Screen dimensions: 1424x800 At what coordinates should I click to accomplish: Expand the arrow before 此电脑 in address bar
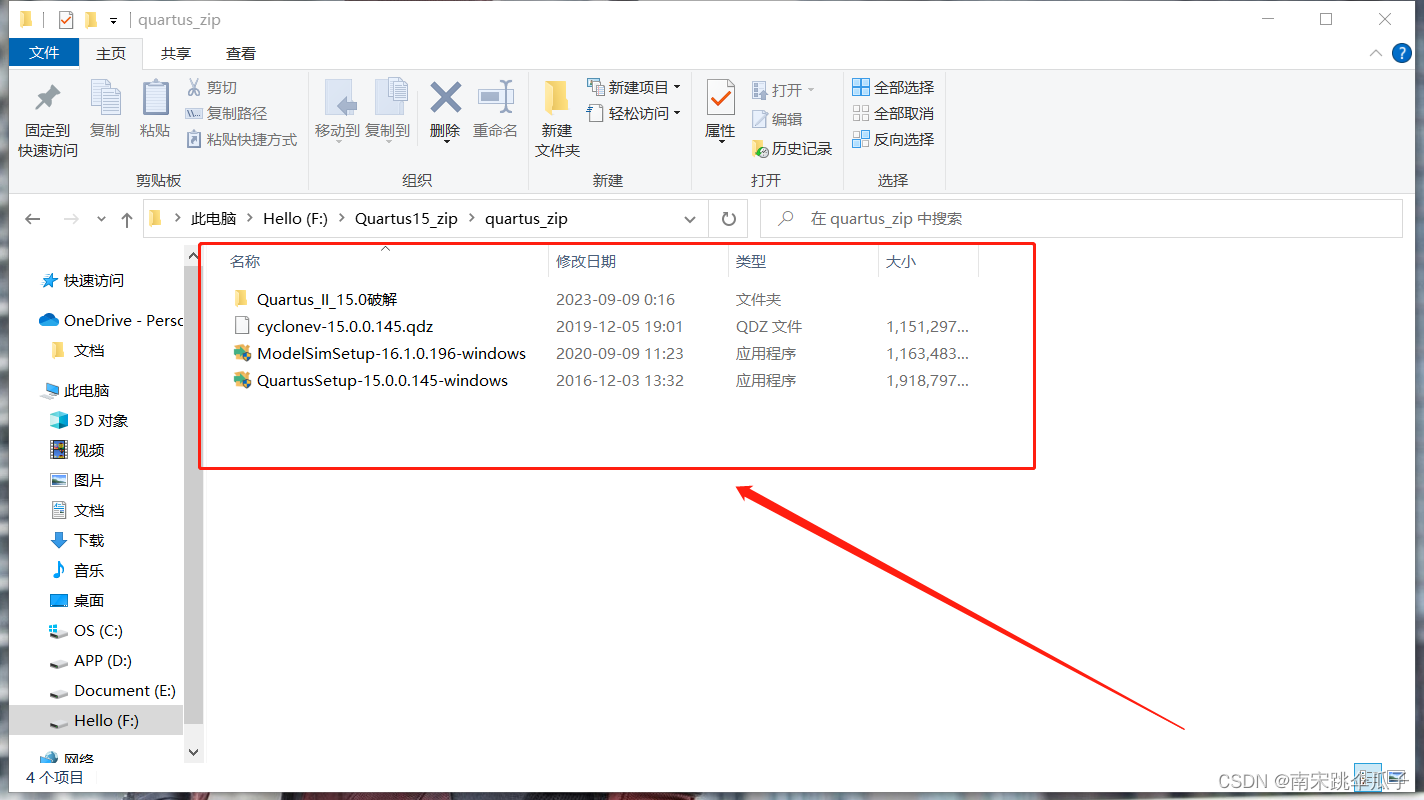178,218
